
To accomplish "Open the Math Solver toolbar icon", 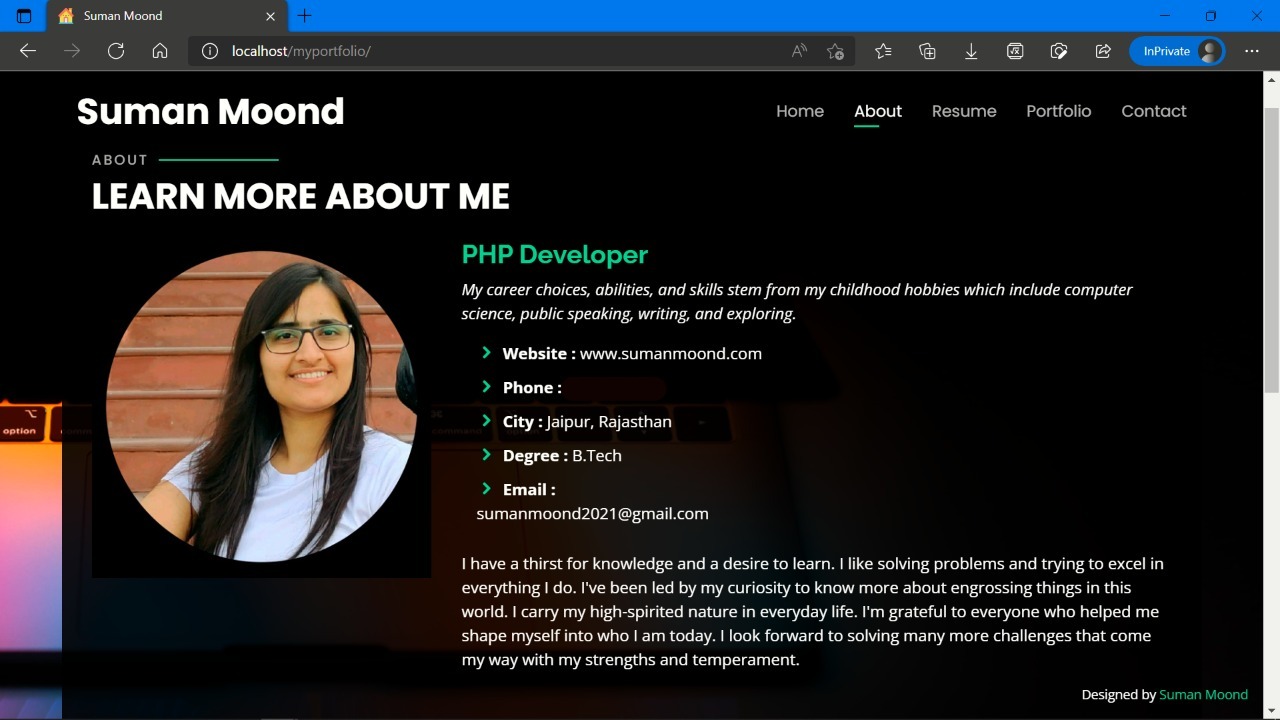I will click(x=1015, y=51).
